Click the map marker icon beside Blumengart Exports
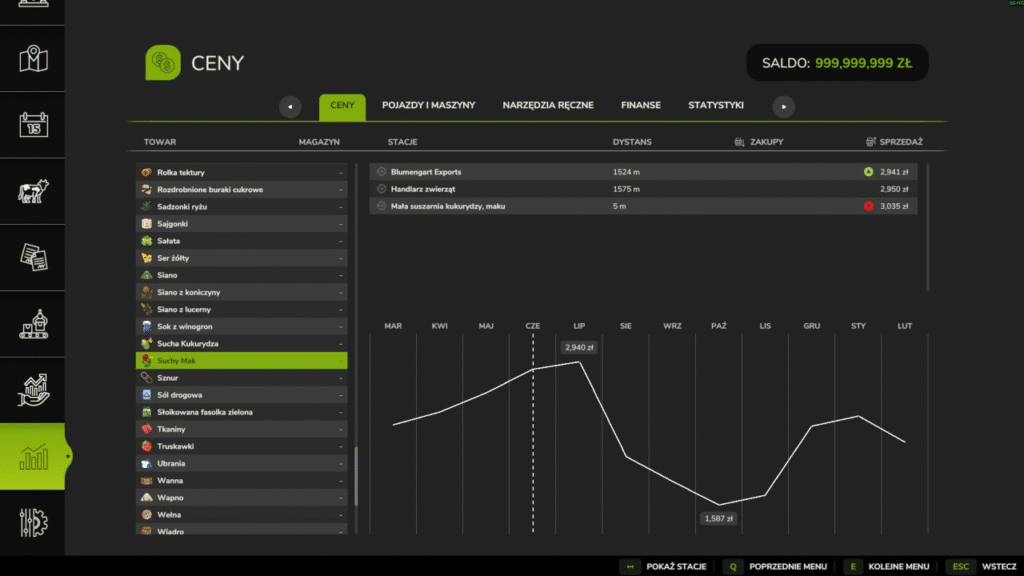The height and width of the screenshot is (576, 1024). tap(381, 172)
